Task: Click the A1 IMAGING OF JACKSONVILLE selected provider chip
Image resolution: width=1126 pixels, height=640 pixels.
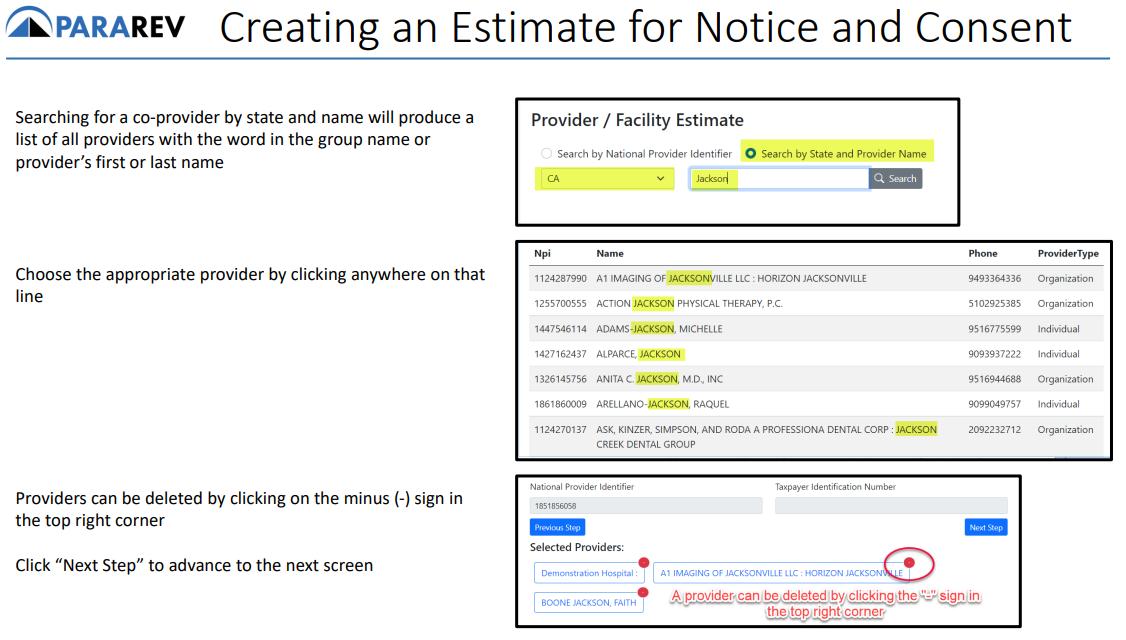Action: click(x=781, y=573)
